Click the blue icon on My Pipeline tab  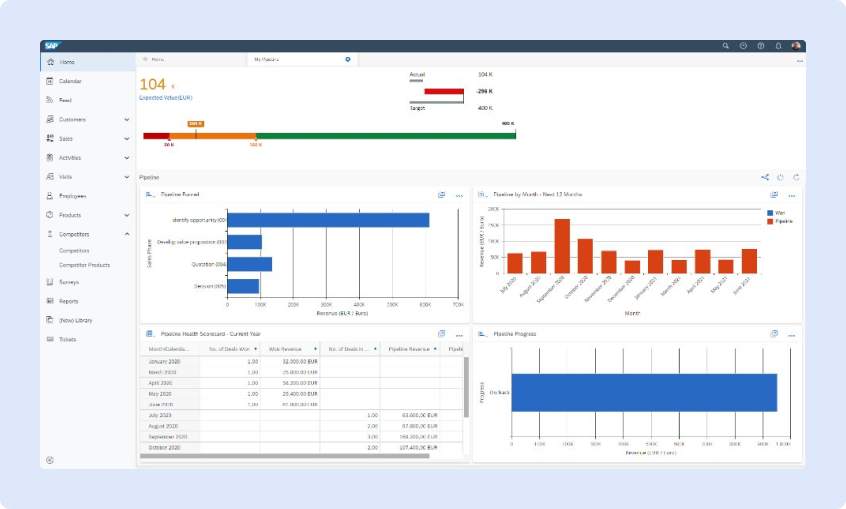coord(347,59)
